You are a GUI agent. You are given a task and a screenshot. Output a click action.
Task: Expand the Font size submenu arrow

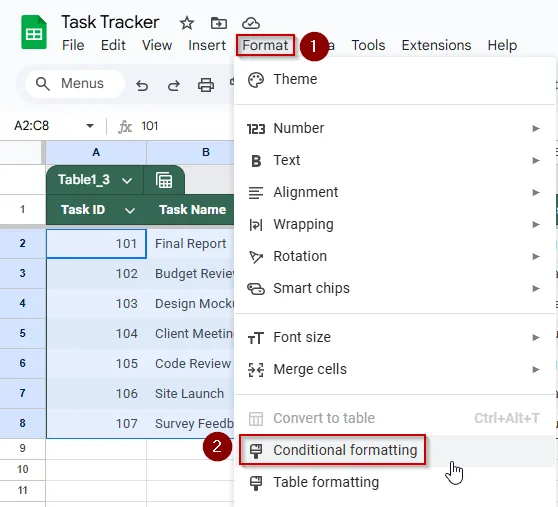tap(536, 337)
